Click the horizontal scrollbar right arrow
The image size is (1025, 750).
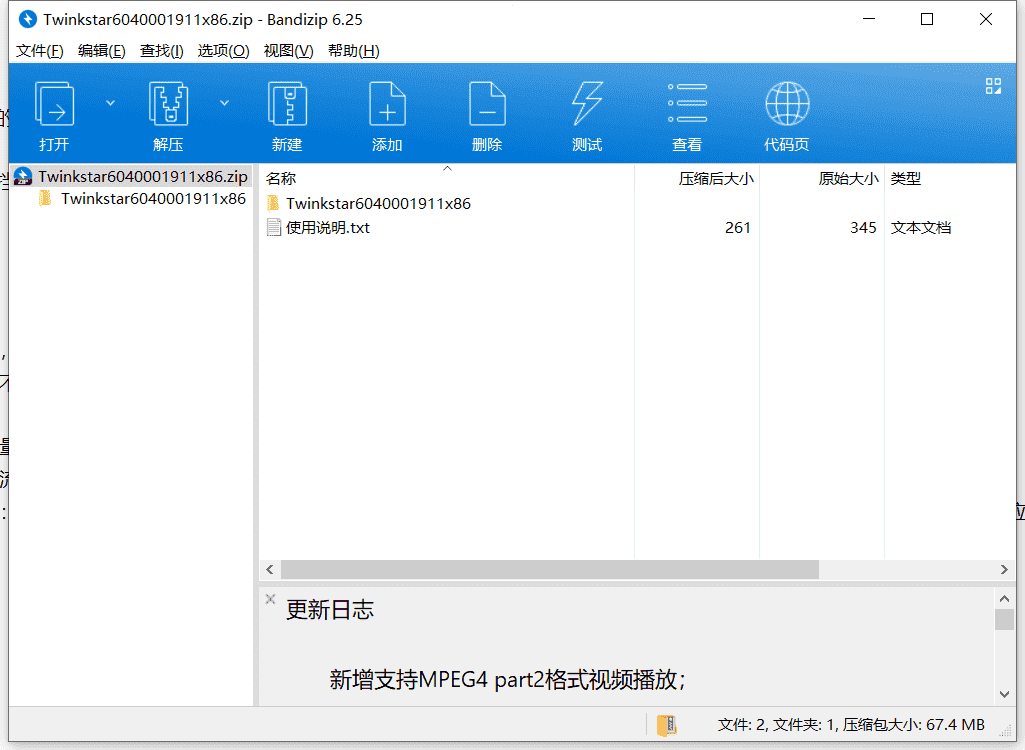(x=1004, y=570)
